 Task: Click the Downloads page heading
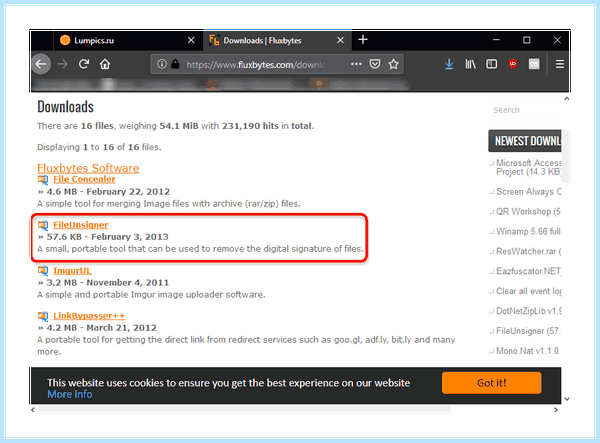(65, 107)
